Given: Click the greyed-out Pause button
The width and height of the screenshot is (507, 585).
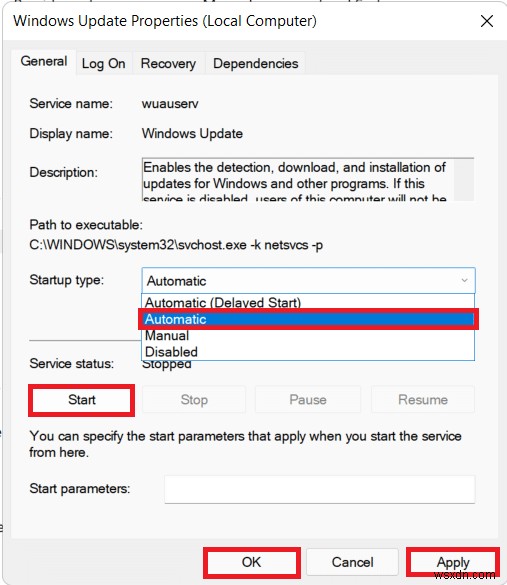Looking at the screenshot, I should (308, 400).
